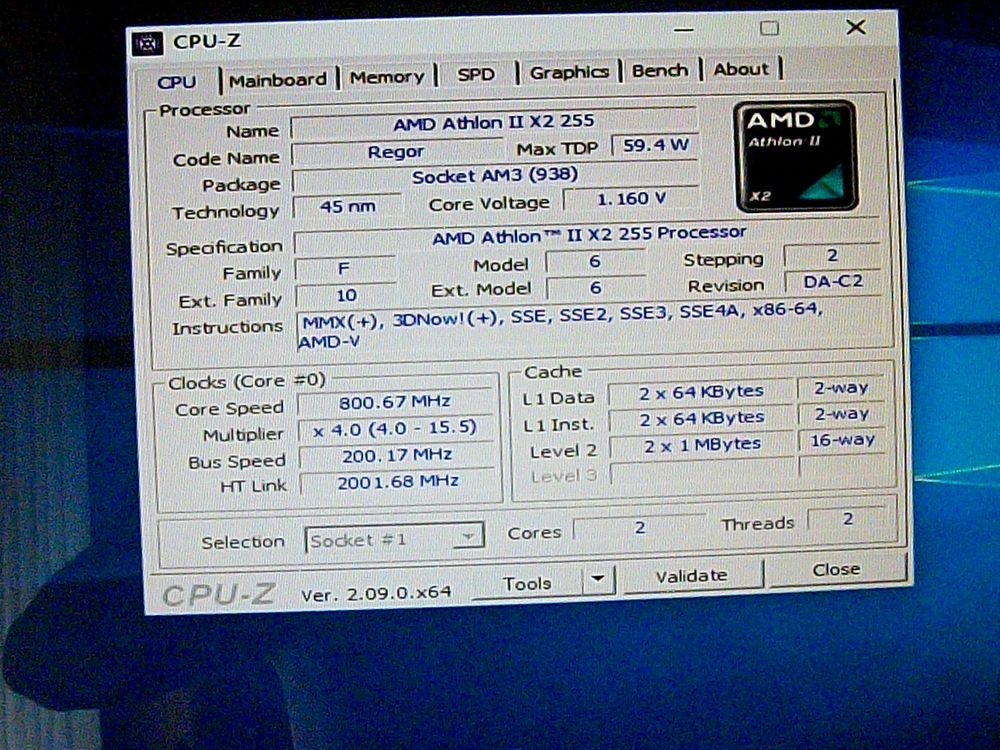Image resolution: width=1000 pixels, height=750 pixels.
Task: Click the empty Level 3 cache field
Action: tap(702, 471)
